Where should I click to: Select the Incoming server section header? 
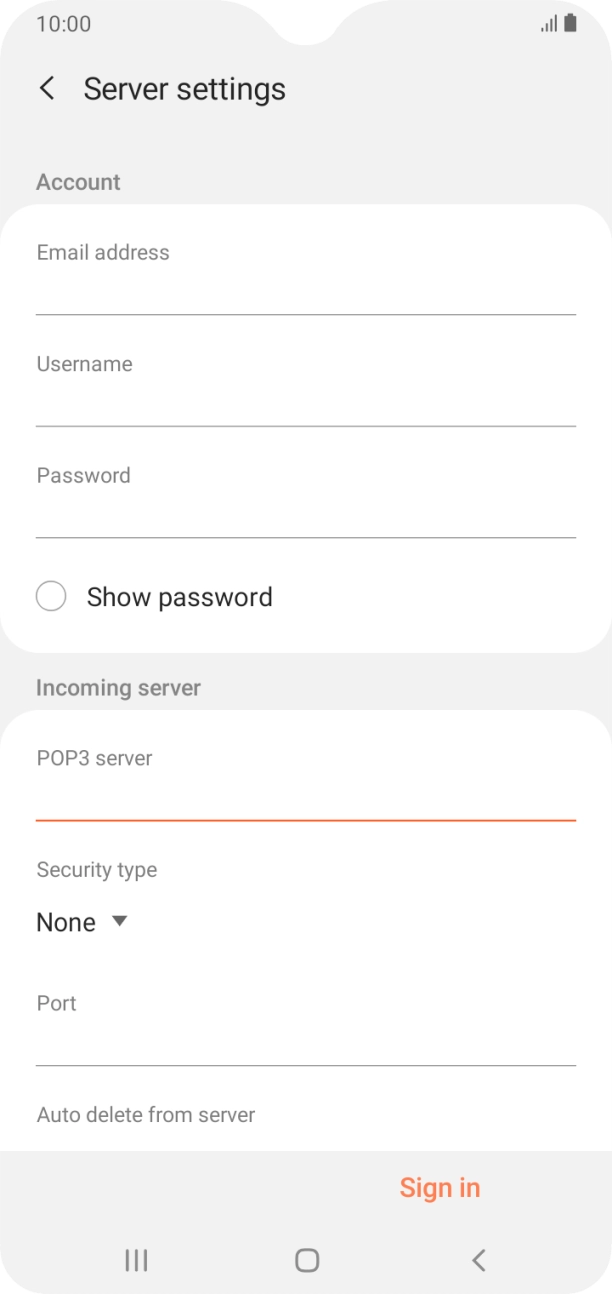pos(118,688)
